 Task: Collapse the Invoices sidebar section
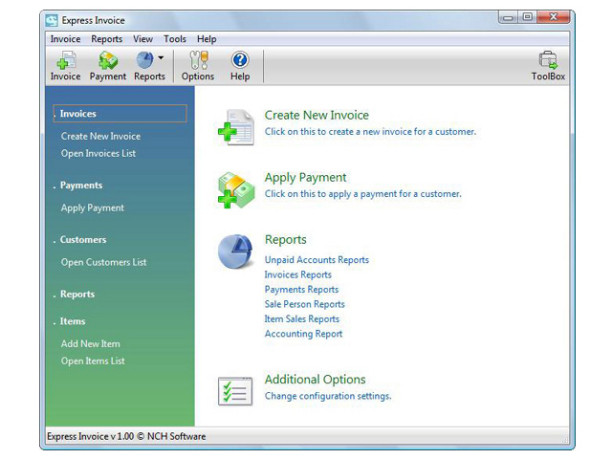pos(120,114)
